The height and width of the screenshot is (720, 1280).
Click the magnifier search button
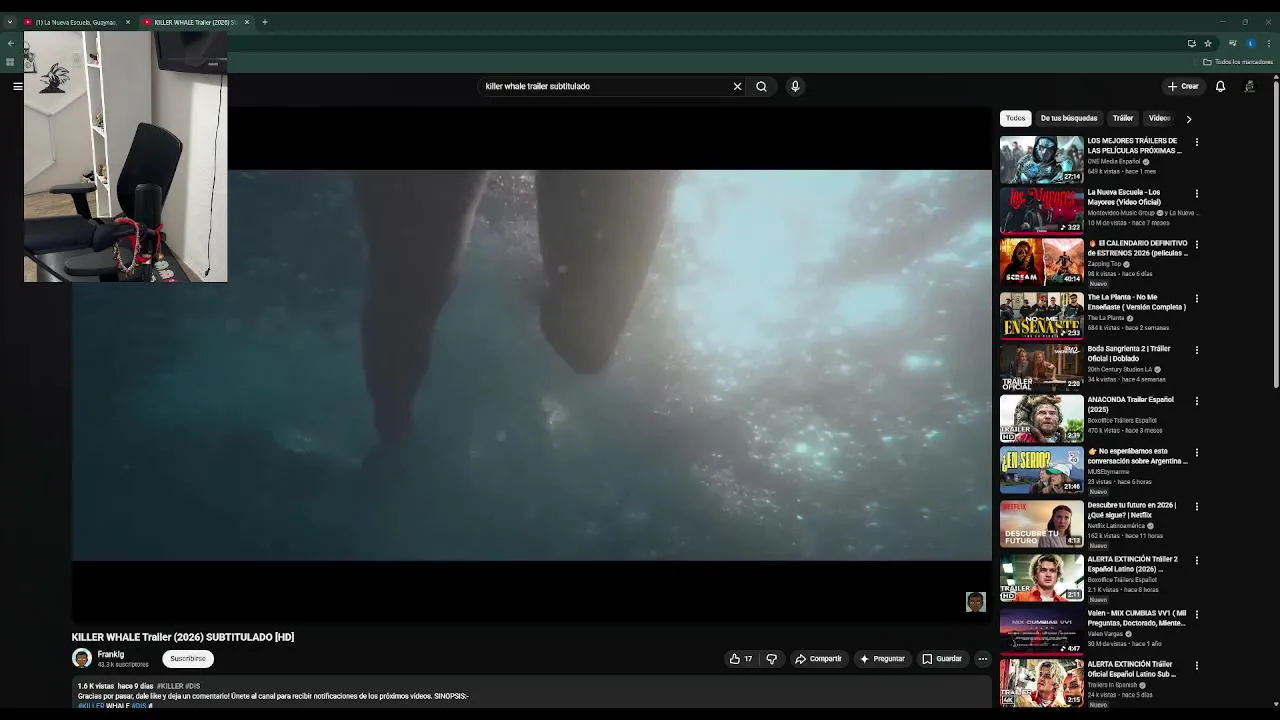coord(761,86)
